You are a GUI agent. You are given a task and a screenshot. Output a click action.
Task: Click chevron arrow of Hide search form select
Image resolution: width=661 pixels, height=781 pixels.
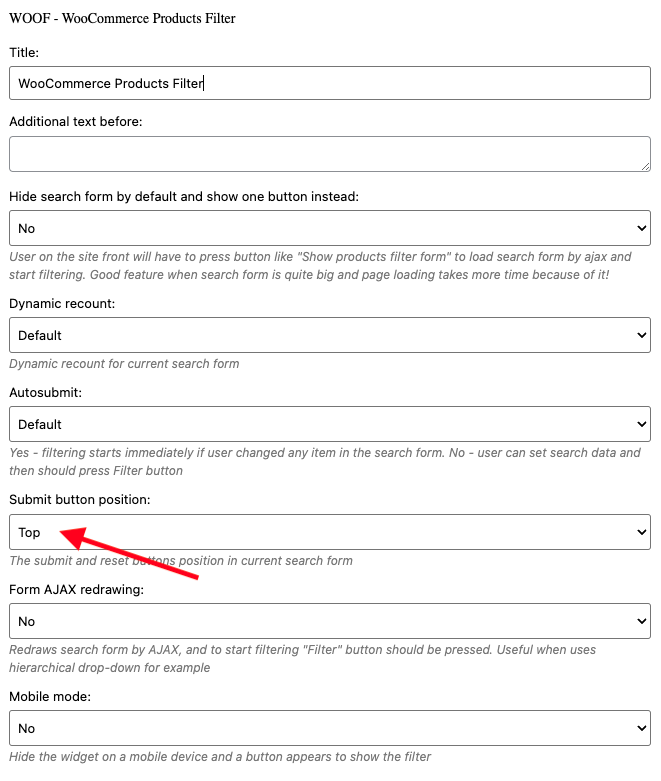pyautogui.click(x=642, y=228)
